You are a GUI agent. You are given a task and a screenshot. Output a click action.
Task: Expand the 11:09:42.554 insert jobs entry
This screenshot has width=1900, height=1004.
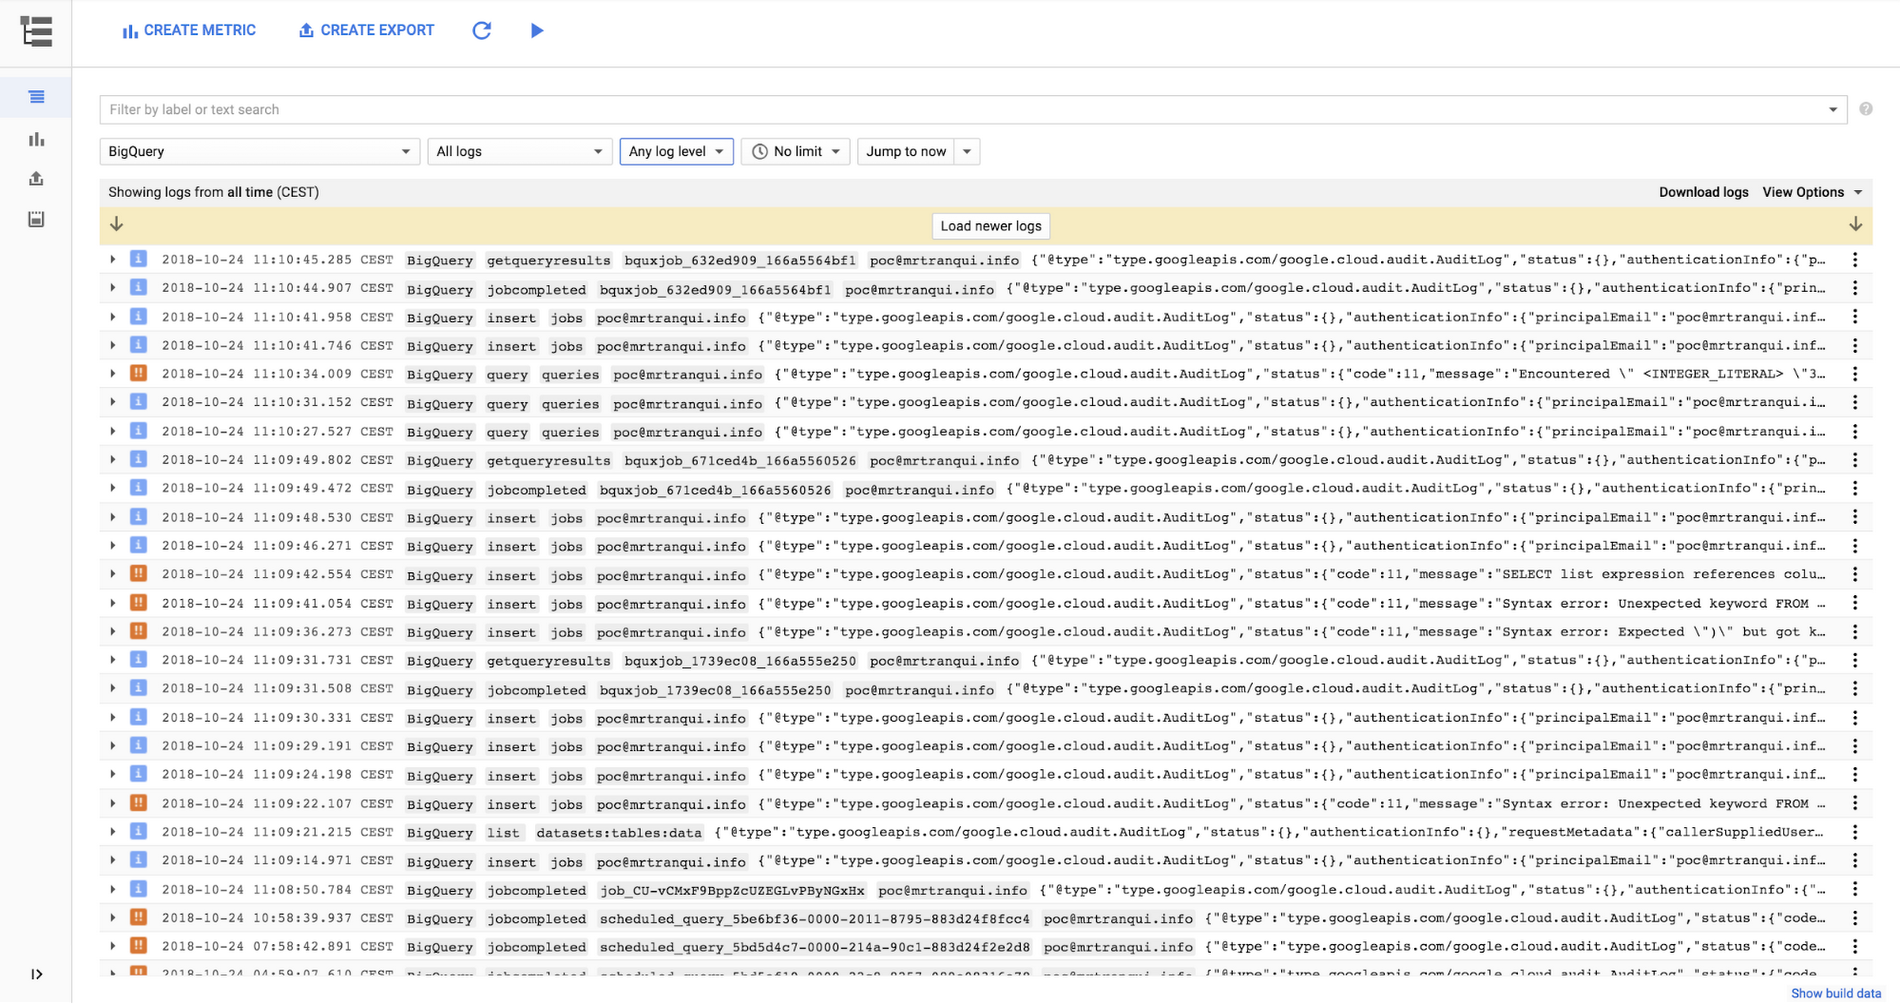point(113,574)
